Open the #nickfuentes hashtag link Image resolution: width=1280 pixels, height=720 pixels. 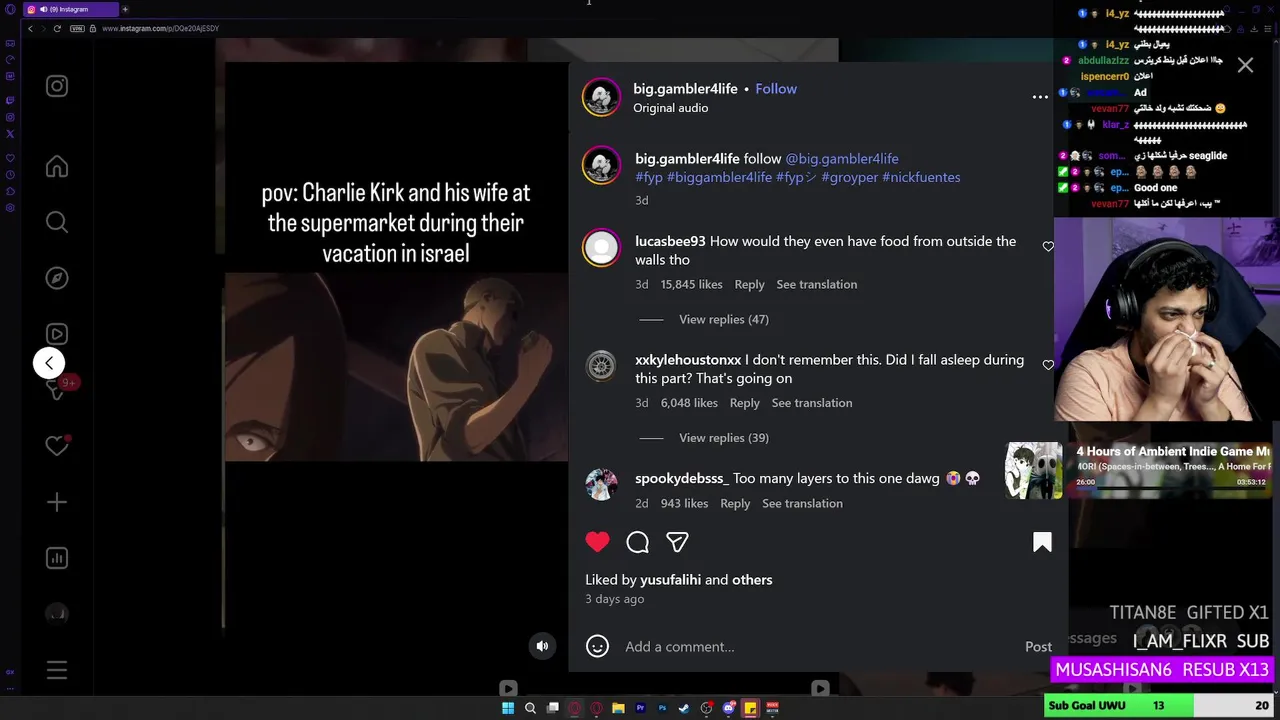click(x=921, y=177)
